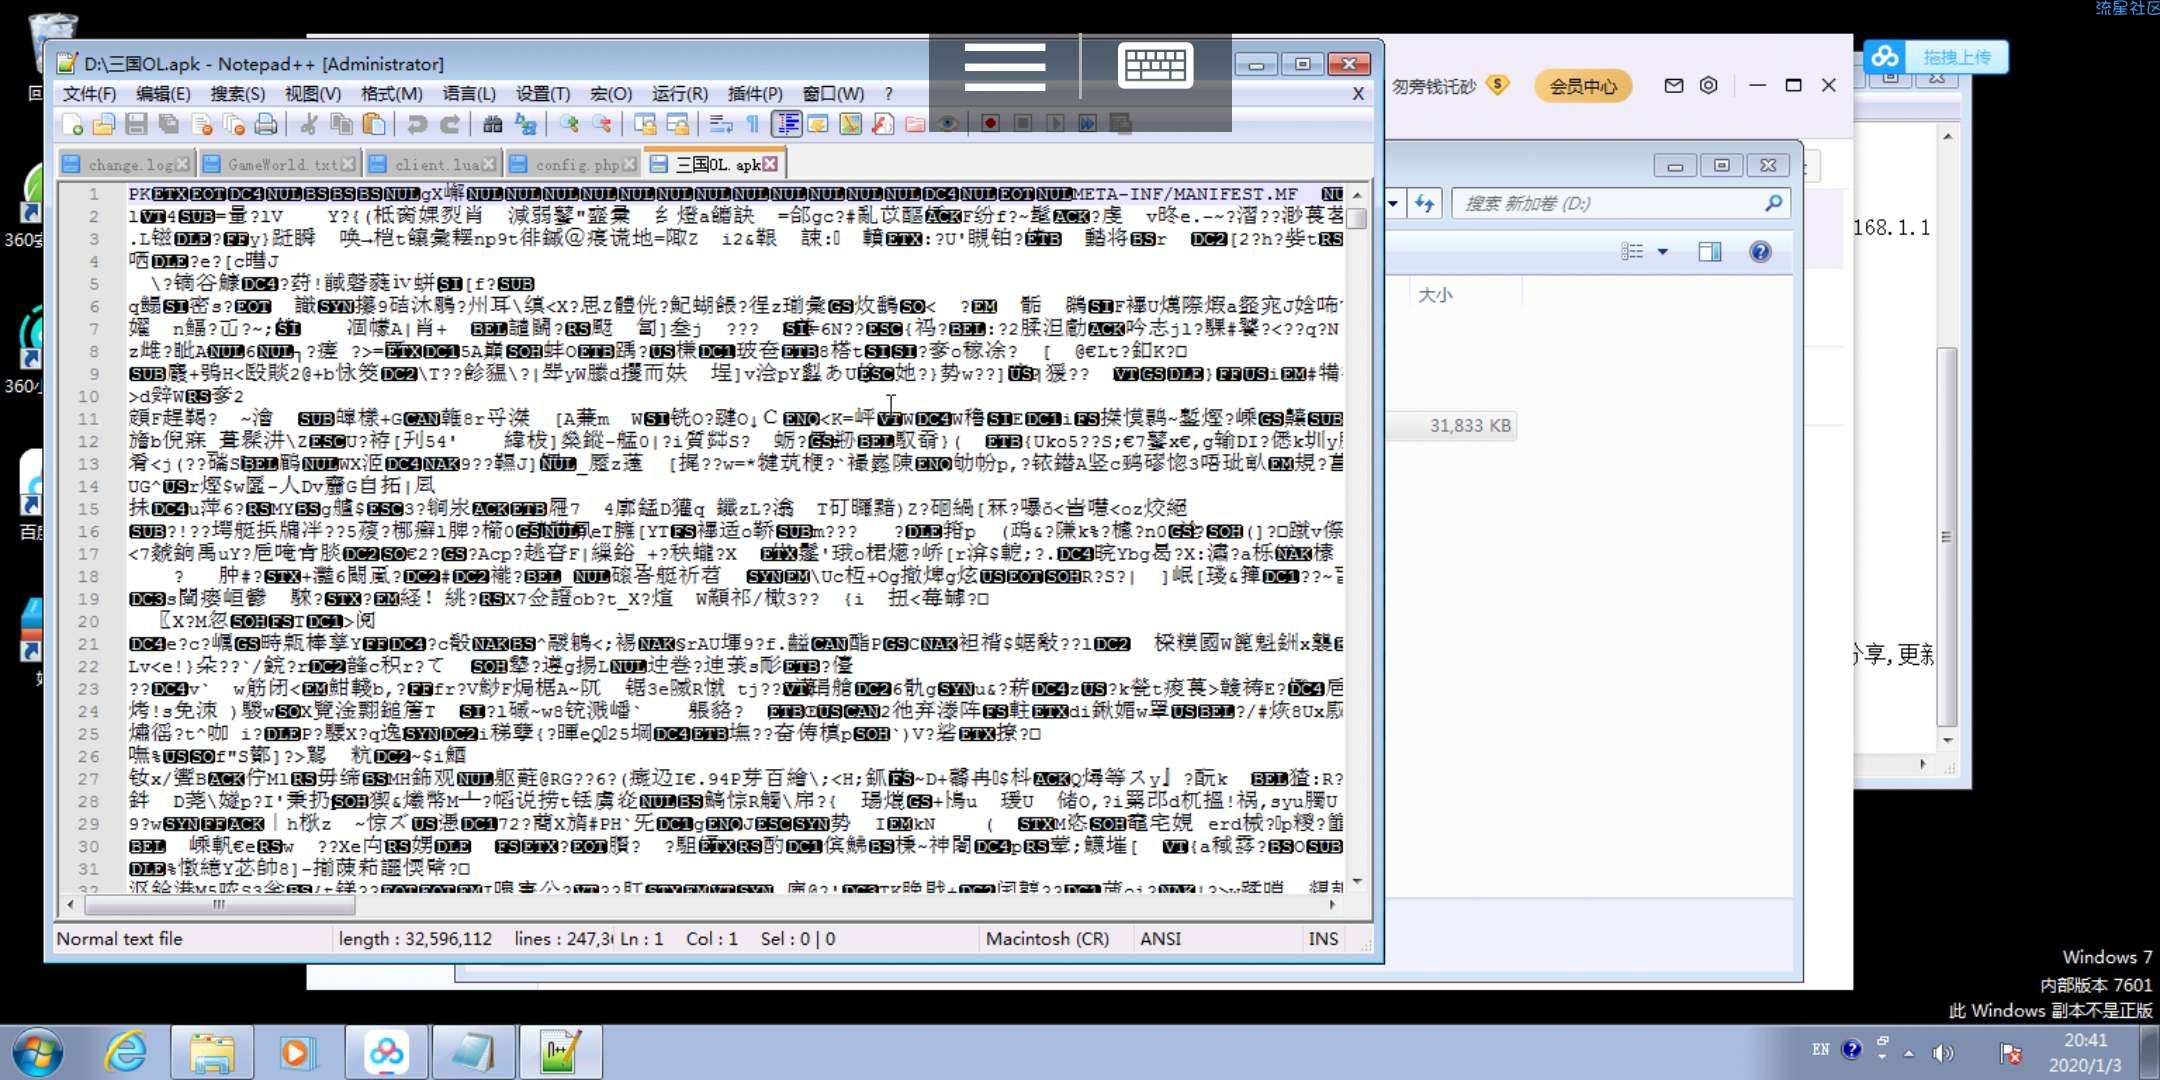
Task: Open the 设置(T) menu
Action: point(543,94)
